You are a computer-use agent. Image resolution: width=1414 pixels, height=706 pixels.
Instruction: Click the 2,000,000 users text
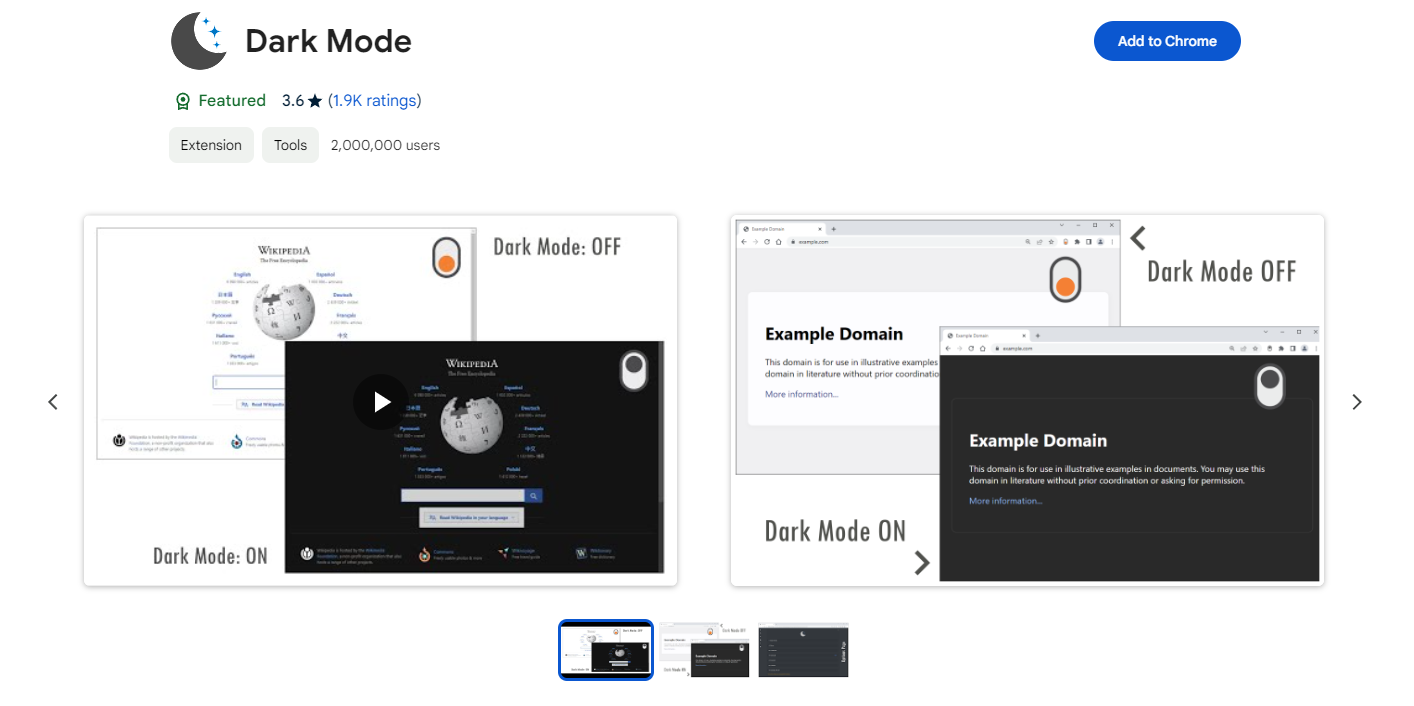point(385,145)
